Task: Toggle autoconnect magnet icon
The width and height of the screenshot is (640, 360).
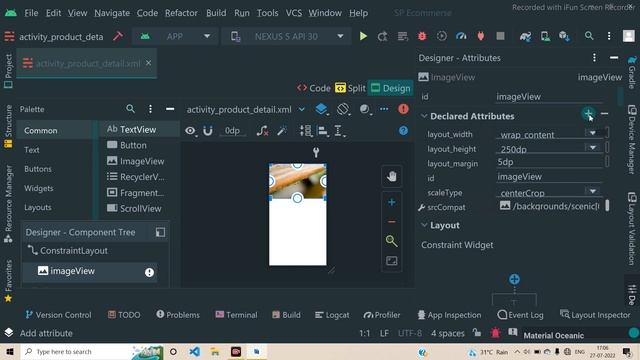Action: 208,131
